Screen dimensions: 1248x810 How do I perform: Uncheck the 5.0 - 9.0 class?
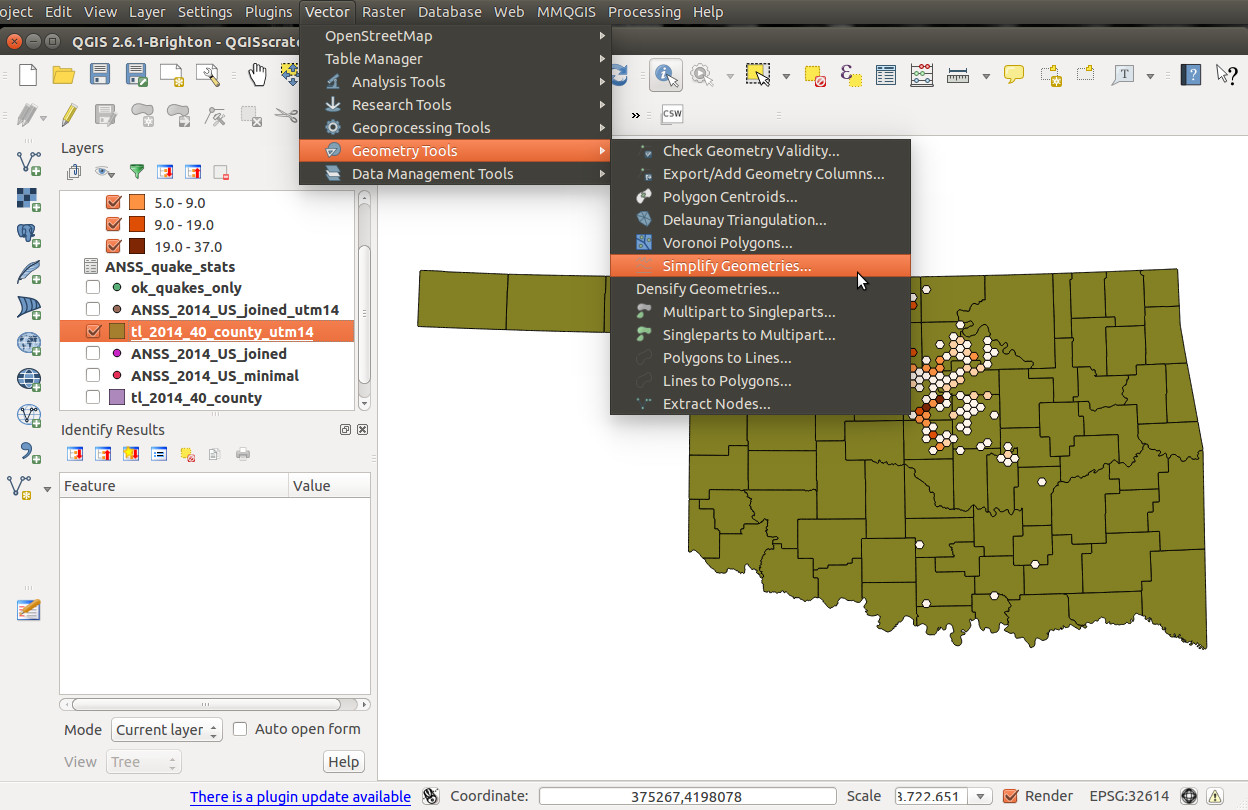113,203
